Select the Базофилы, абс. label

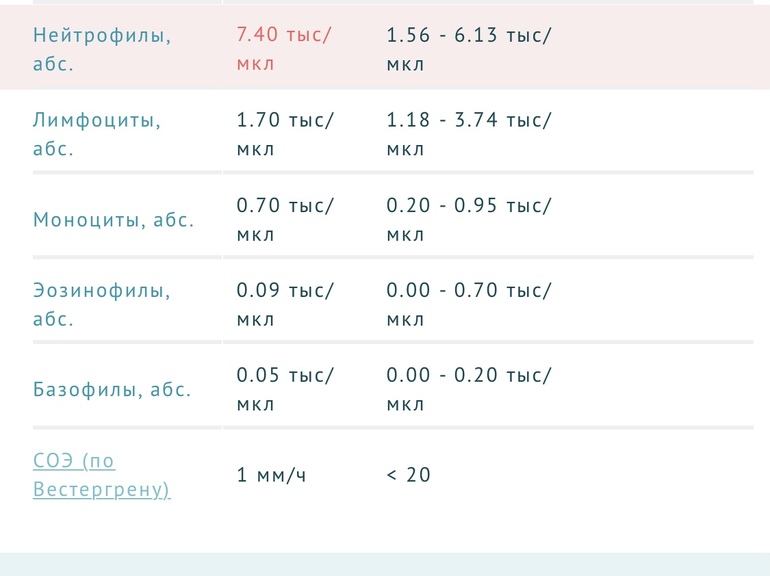click(x=112, y=390)
